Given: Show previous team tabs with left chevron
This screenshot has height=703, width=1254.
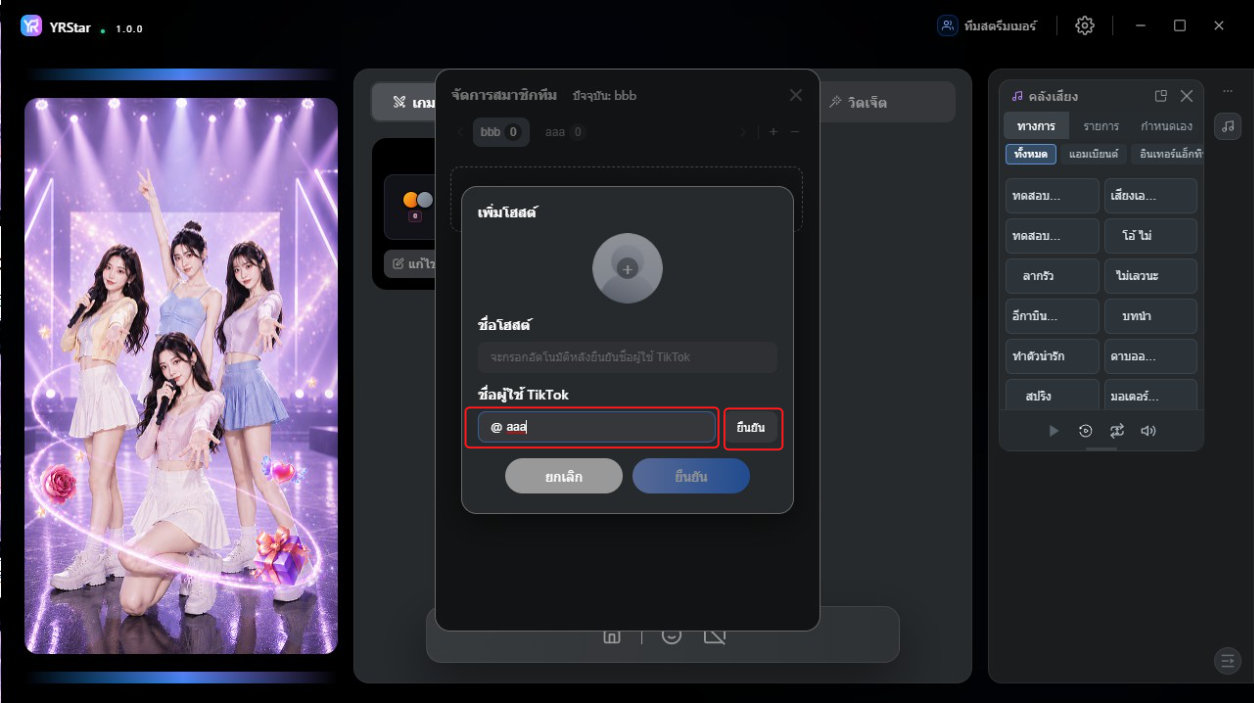Looking at the screenshot, I should point(461,132).
